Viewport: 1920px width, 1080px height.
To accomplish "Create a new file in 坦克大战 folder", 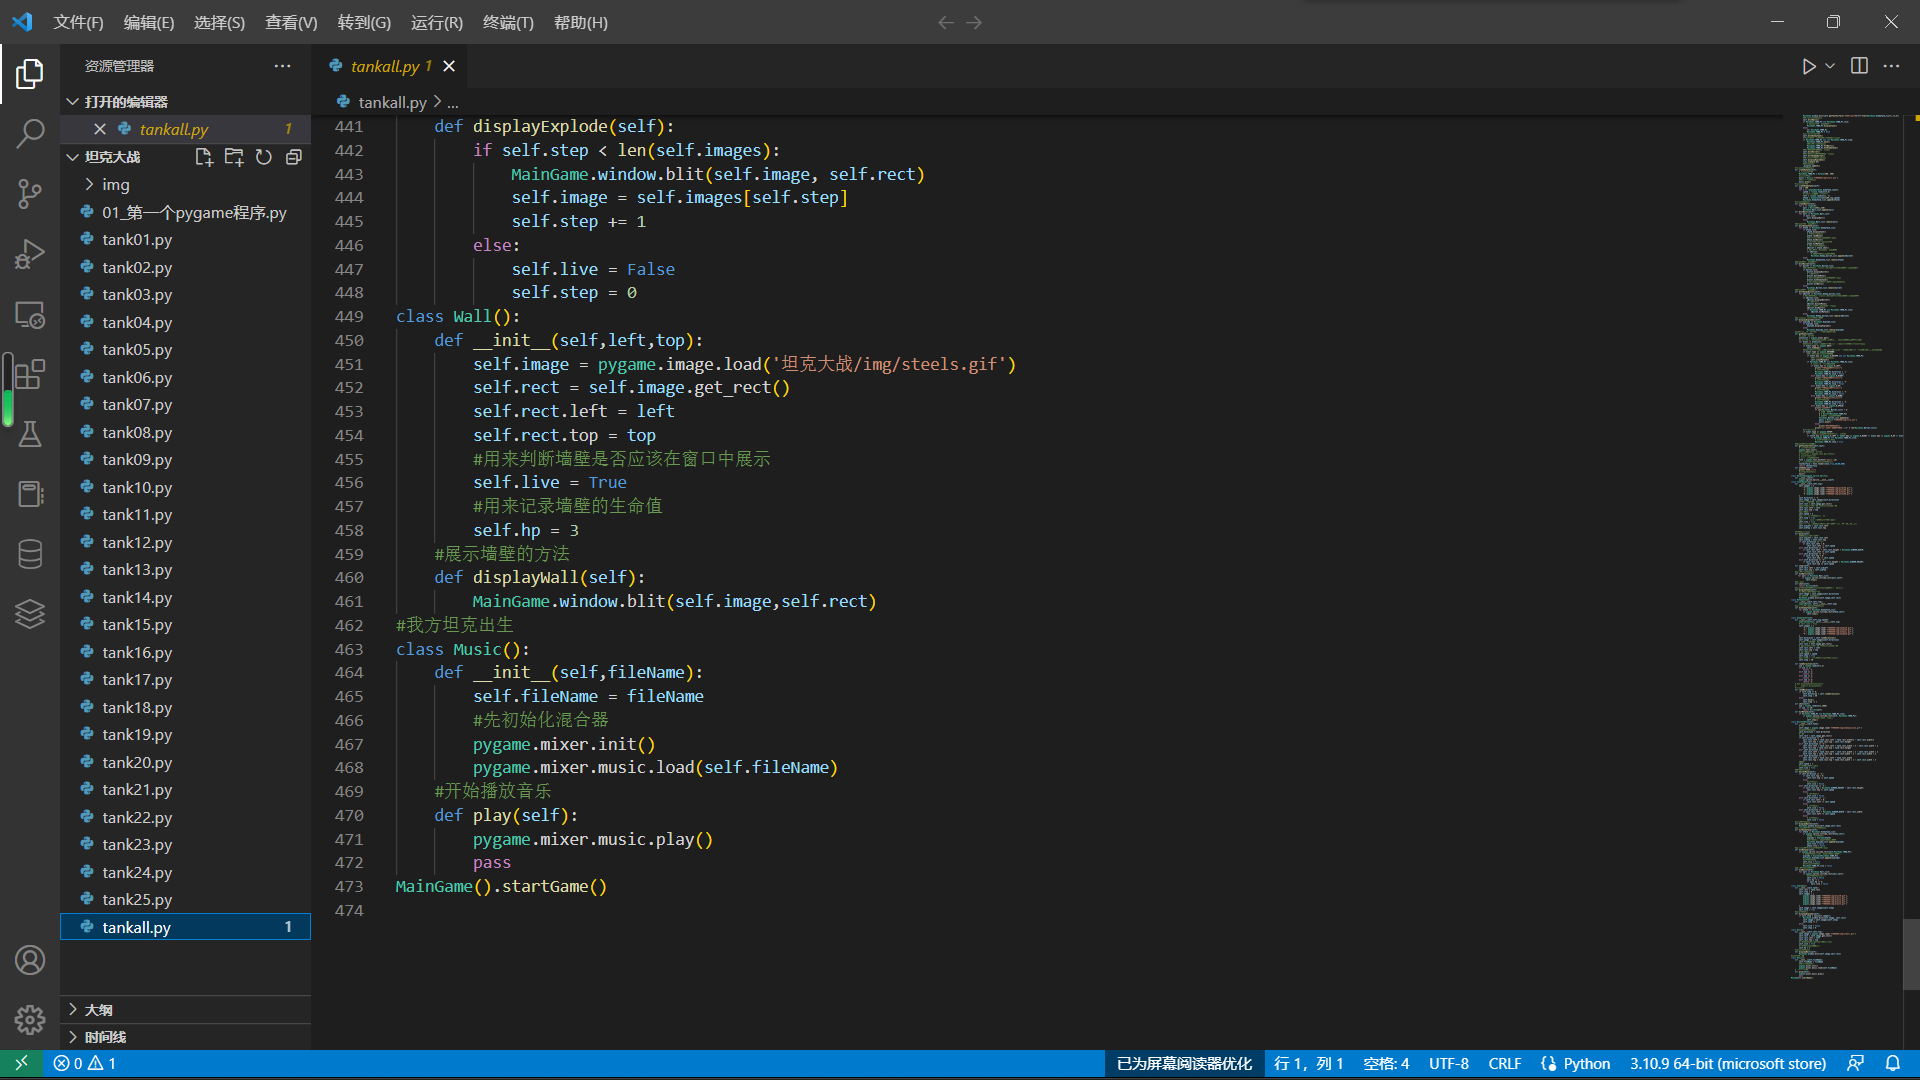I will [204, 157].
